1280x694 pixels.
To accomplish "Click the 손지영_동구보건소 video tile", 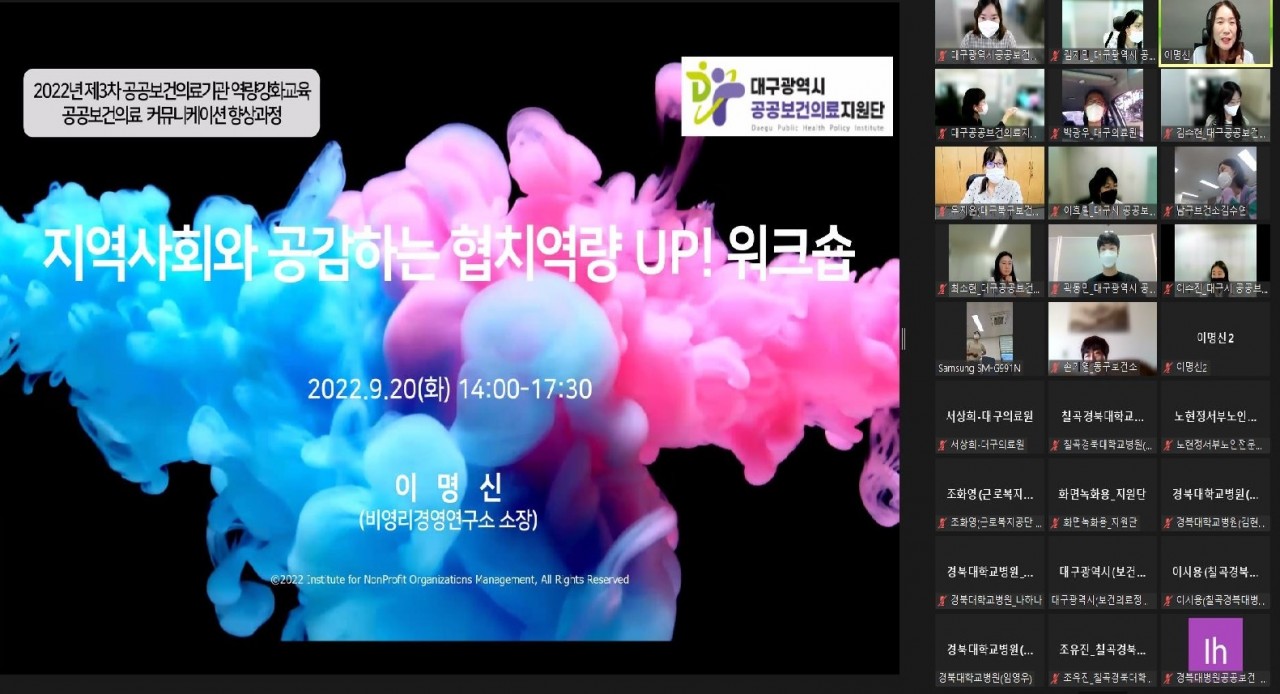I will click(1102, 338).
